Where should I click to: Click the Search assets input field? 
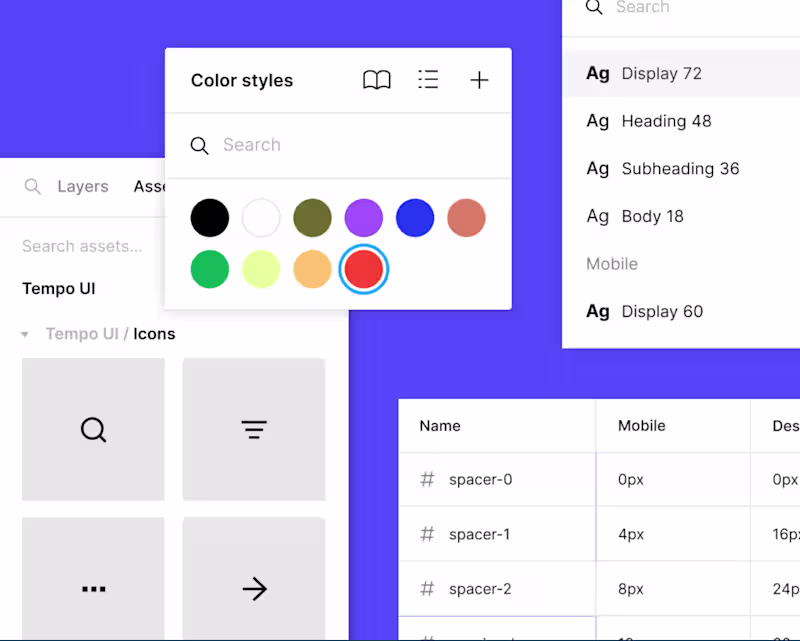point(82,246)
